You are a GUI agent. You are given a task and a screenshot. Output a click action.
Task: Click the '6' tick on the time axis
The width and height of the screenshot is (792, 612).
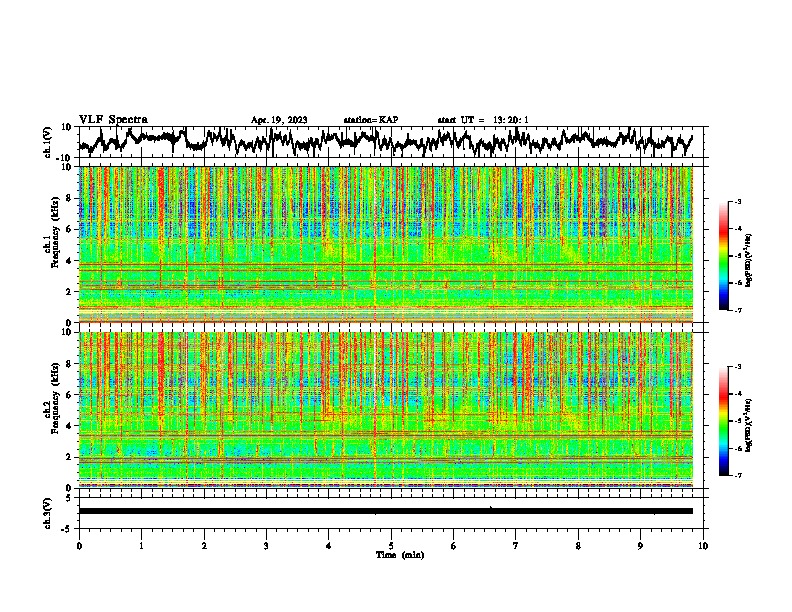coord(454,546)
